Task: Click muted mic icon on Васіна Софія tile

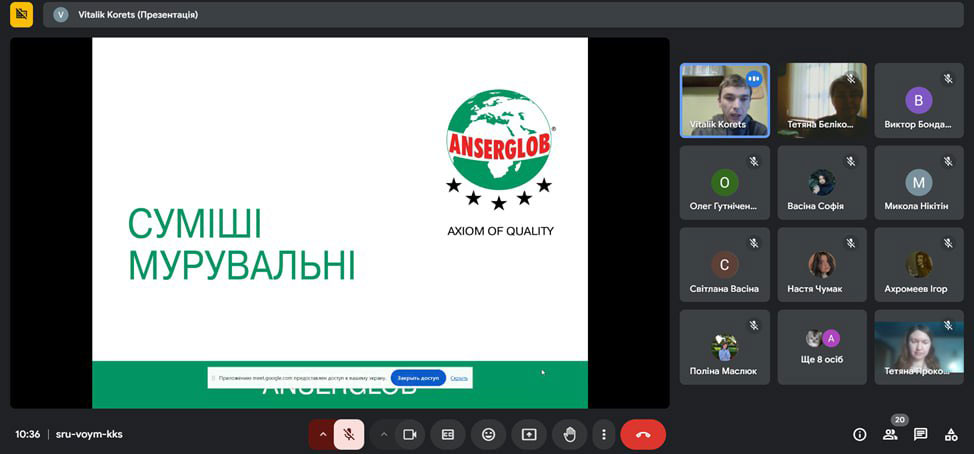Action: coord(851,161)
